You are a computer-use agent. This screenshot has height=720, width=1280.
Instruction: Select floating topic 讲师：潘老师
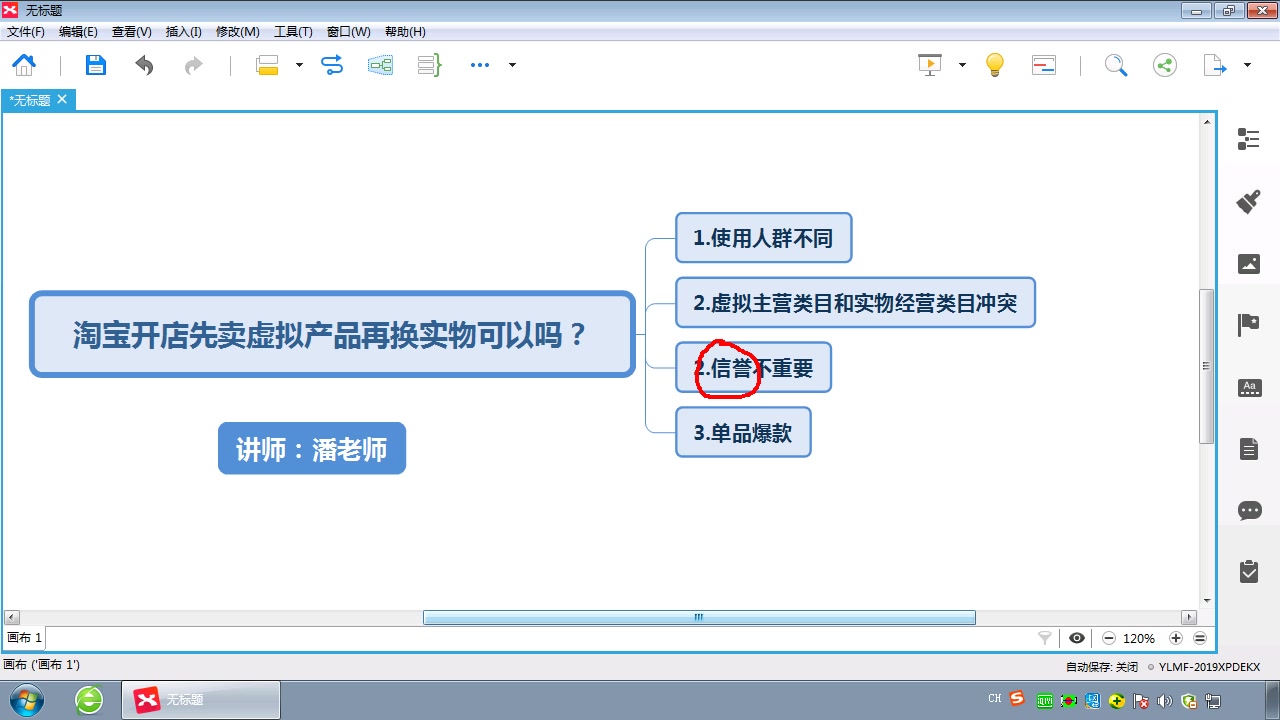tap(312, 449)
